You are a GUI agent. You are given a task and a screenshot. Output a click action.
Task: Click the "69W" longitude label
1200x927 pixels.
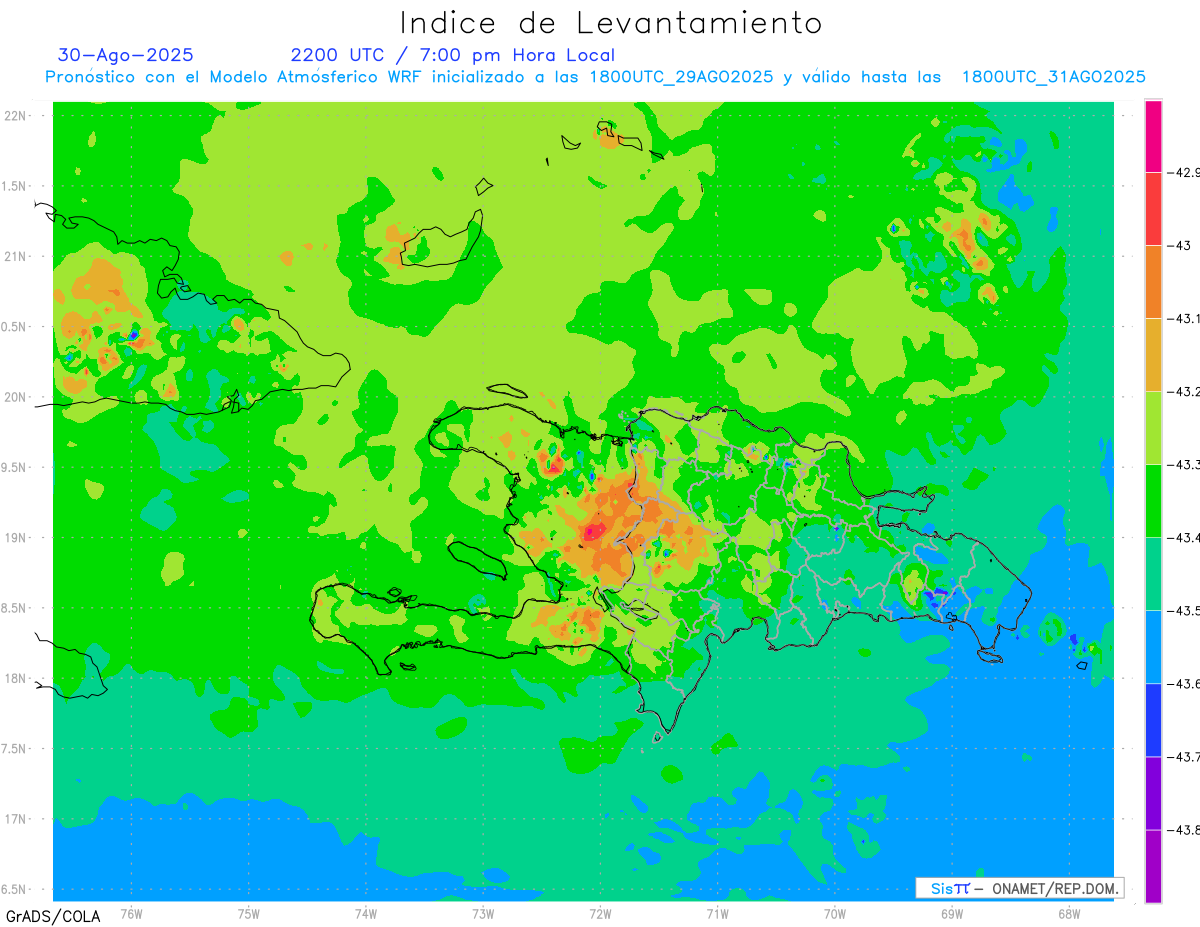coord(951,913)
